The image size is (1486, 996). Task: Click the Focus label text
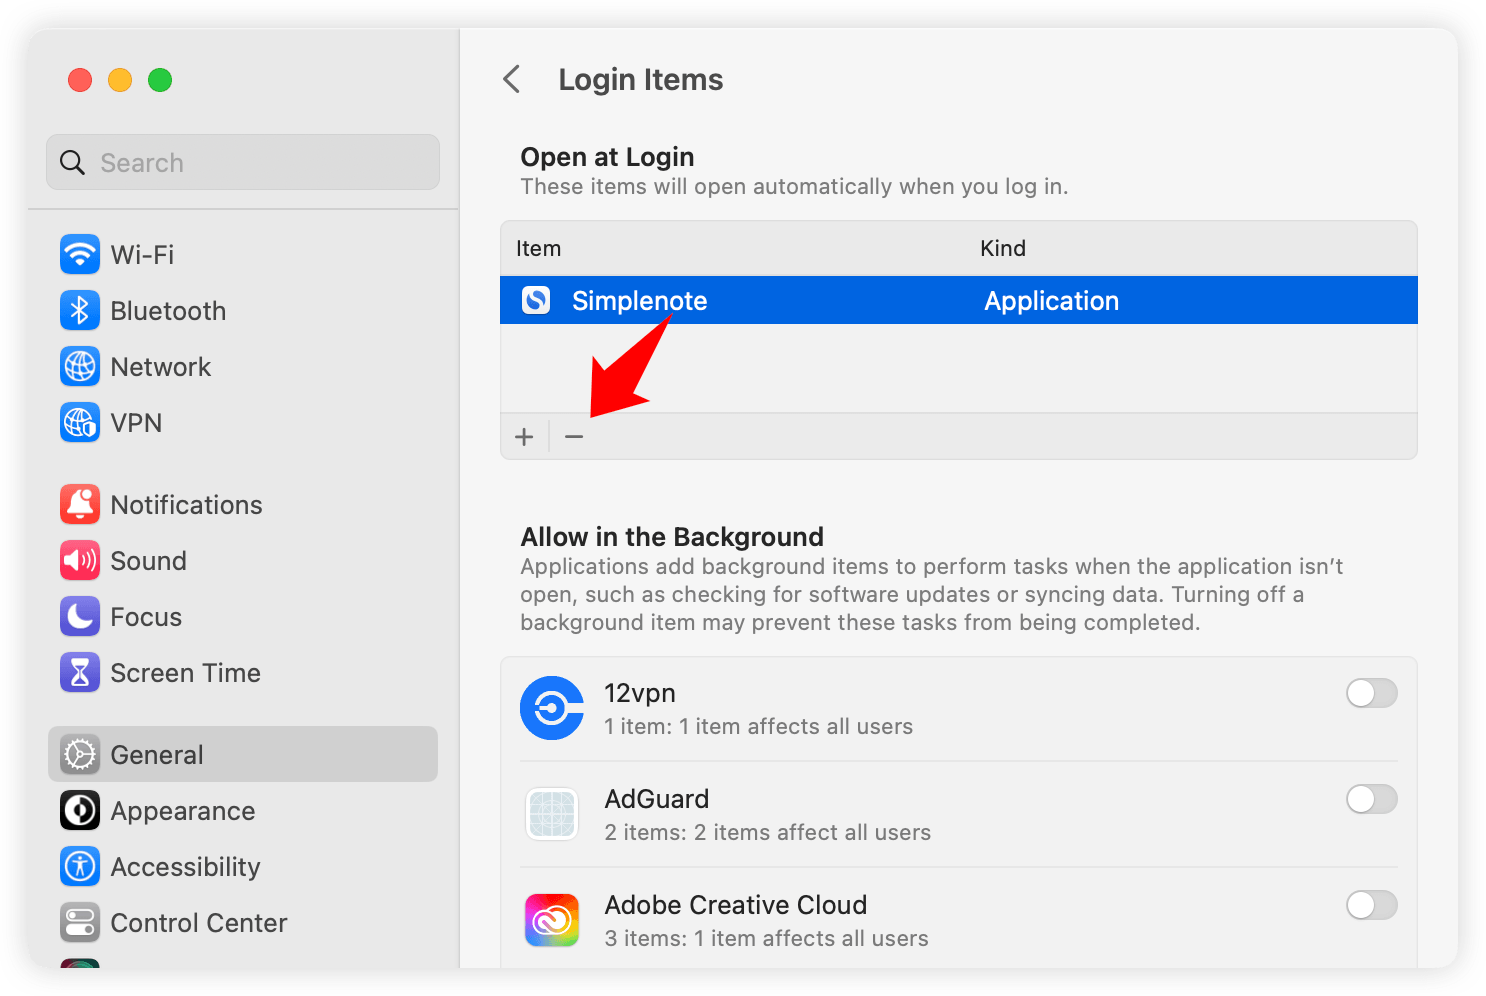(146, 617)
